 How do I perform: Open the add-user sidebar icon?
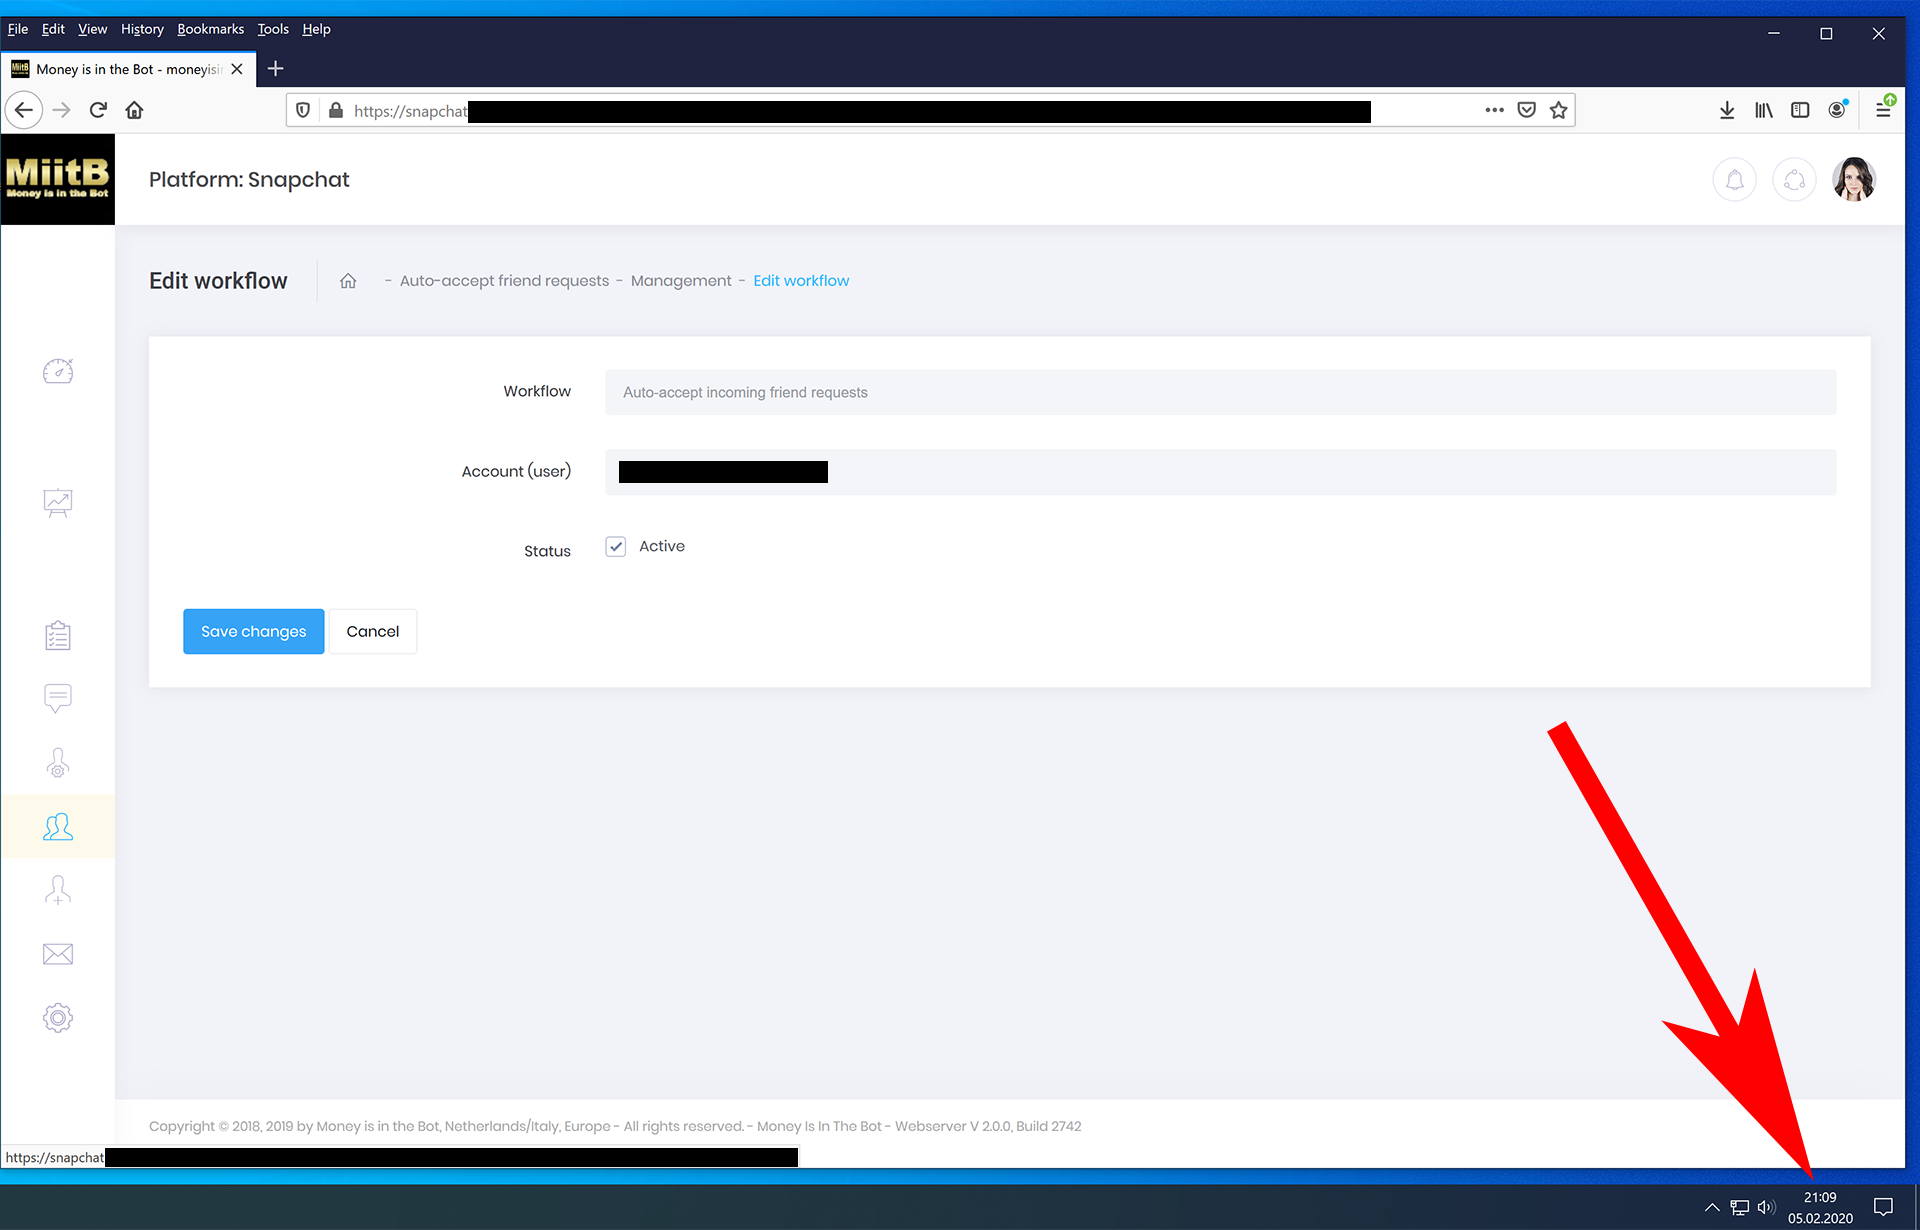click(58, 890)
